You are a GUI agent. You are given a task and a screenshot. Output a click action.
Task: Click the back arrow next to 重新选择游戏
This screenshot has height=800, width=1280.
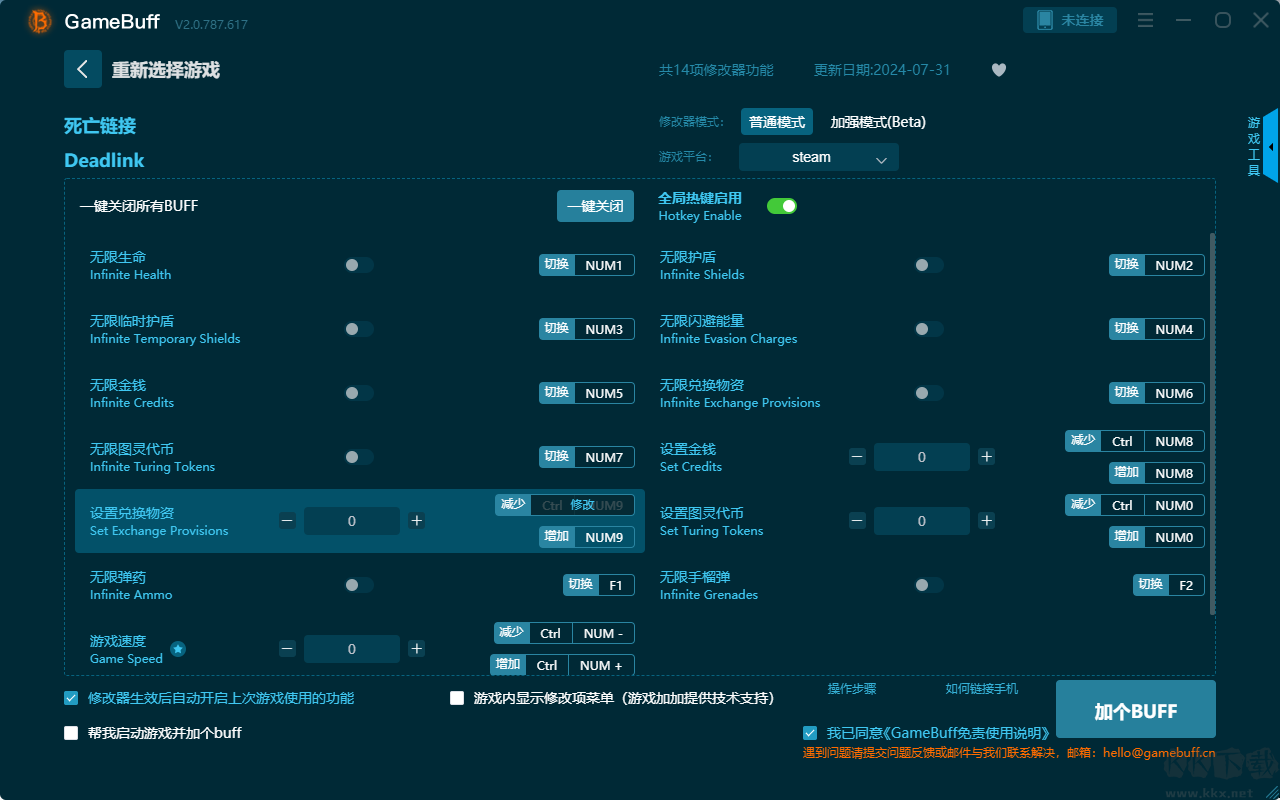tap(82, 69)
